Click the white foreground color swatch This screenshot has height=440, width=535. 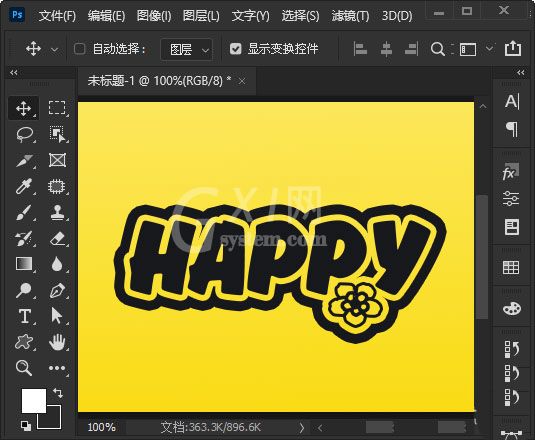[33, 401]
